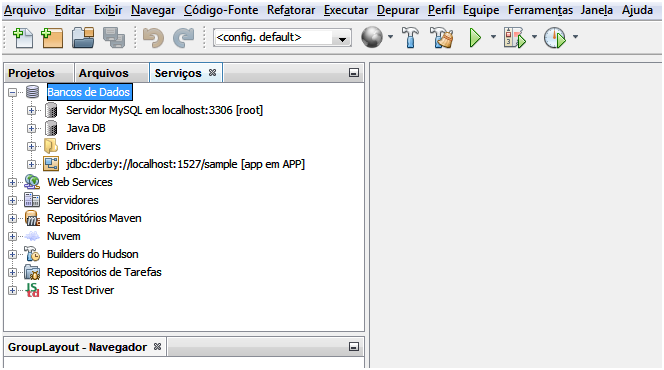This screenshot has width=664, height=370.
Task: Expand the JS Test Driver node
Action: click(13, 290)
